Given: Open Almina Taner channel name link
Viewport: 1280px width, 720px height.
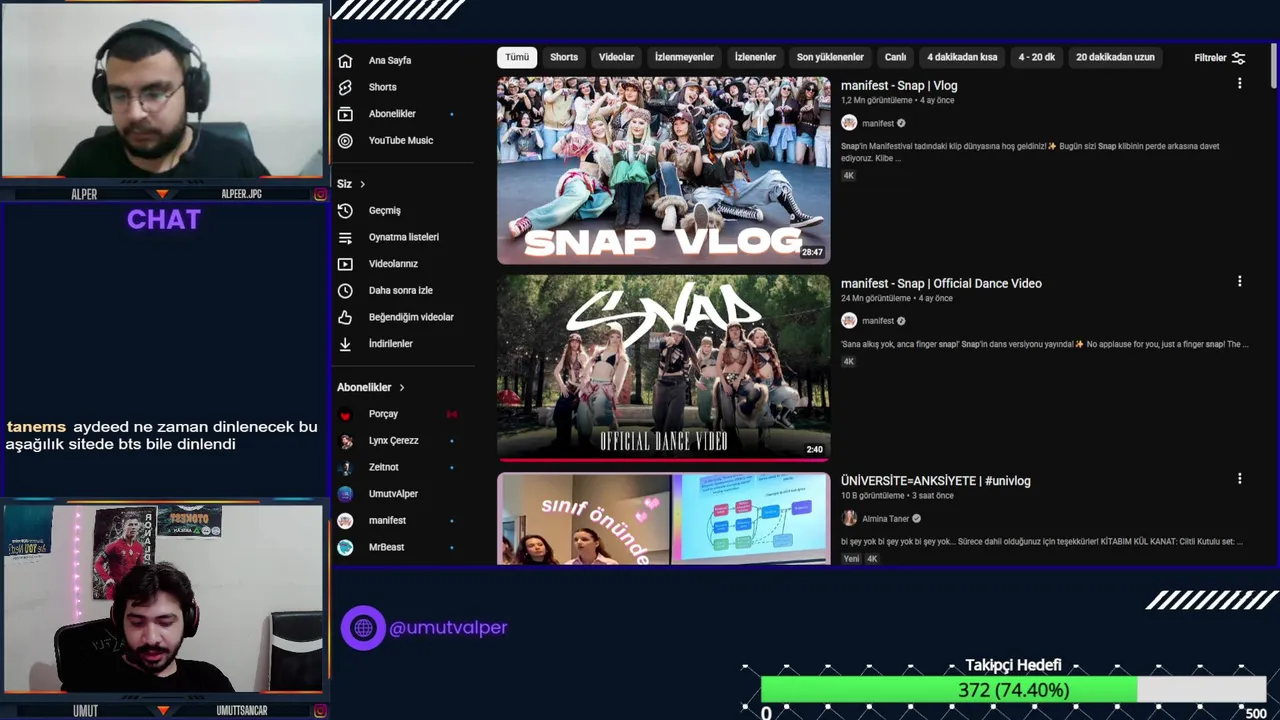Looking at the screenshot, I should point(885,519).
